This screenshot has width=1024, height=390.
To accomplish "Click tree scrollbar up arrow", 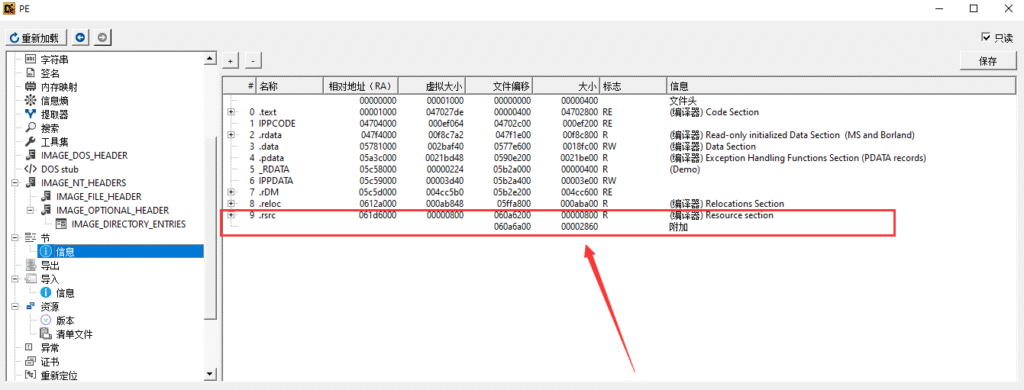I will tap(210, 59).
